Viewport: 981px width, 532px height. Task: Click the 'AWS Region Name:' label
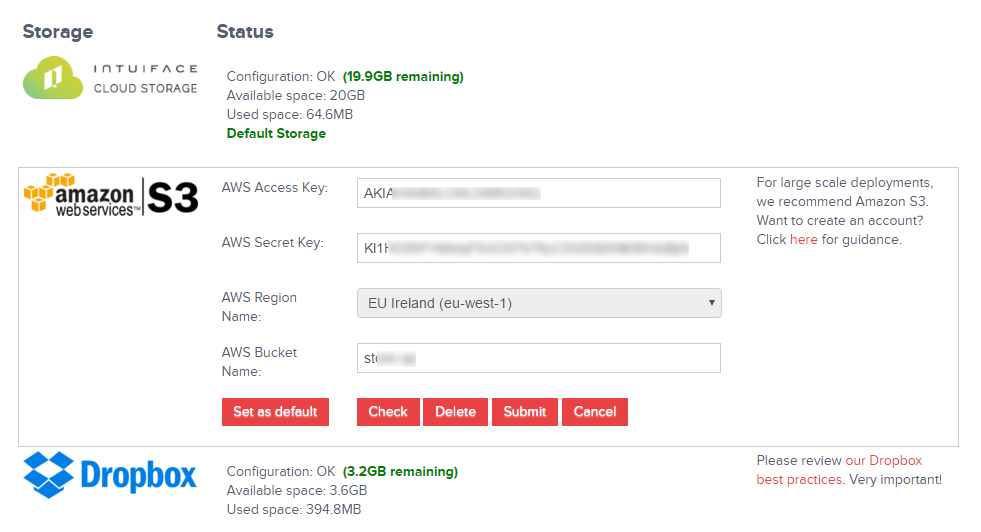coord(259,307)
